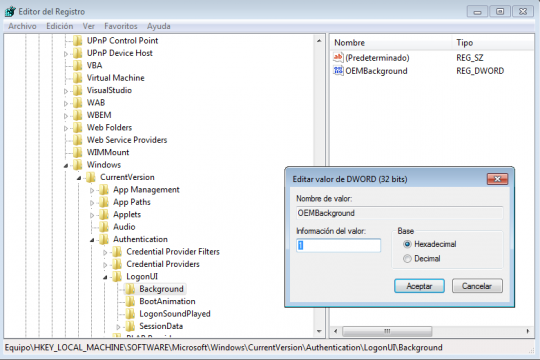Select the Background key in the tree
This screenshot has width=540, height=360.
coord(161,289)
